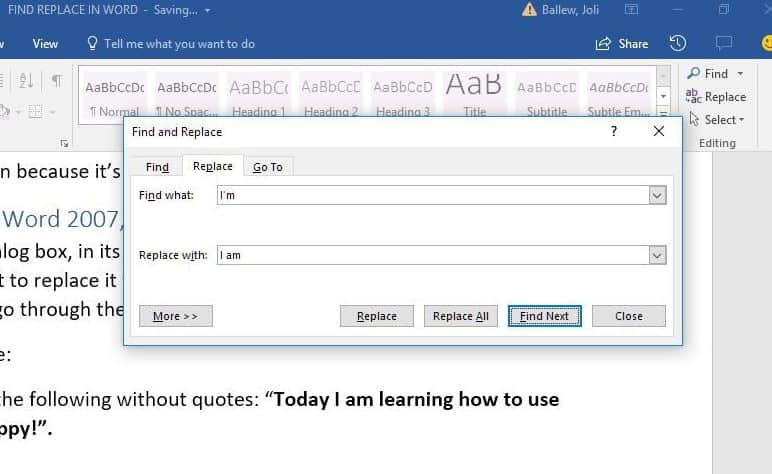The image size is (772, 474).
Task: Apply the No Spacing style
Action: coord(187,97)
